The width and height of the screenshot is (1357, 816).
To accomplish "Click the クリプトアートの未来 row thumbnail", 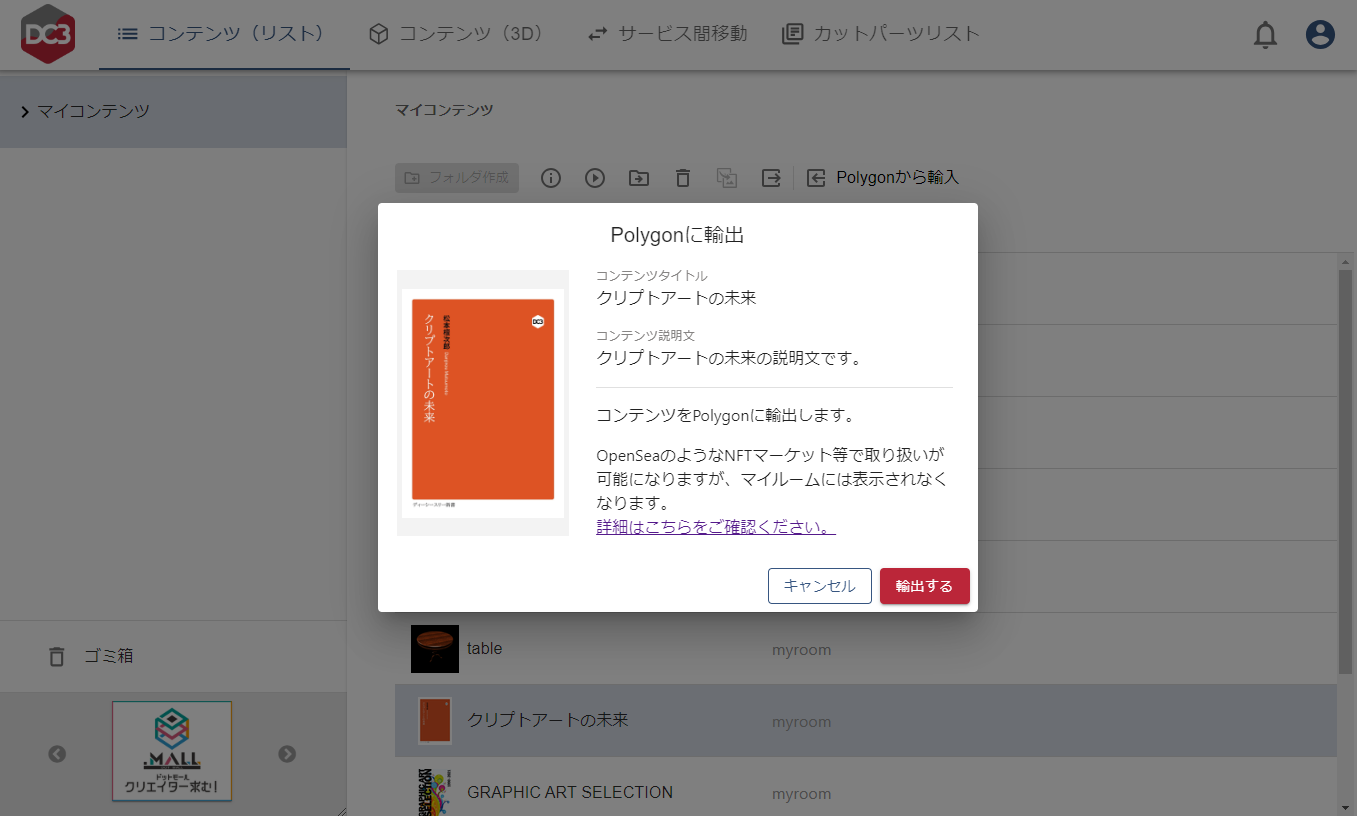I will click(x=435, y=721).
